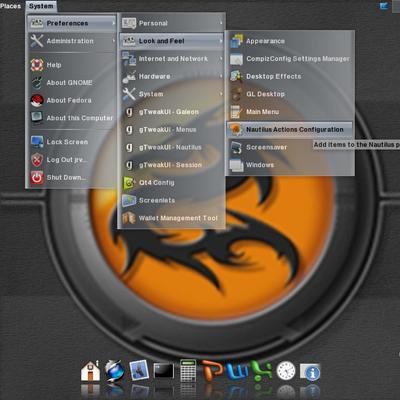Click the GL Desktop icon
Image resolution: width=400 pixels, height=400 pixels.
point(237,94)
